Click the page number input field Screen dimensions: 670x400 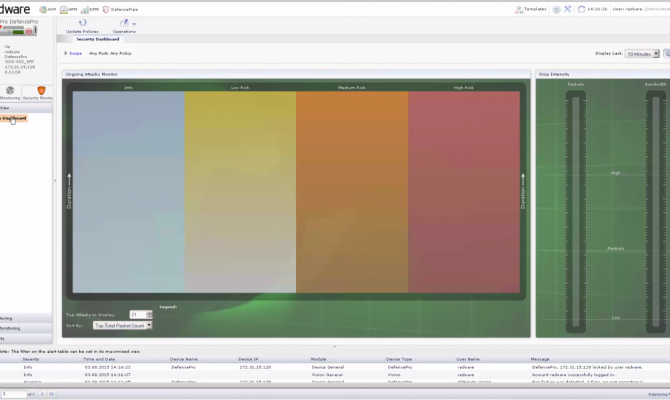pos(13,394)
